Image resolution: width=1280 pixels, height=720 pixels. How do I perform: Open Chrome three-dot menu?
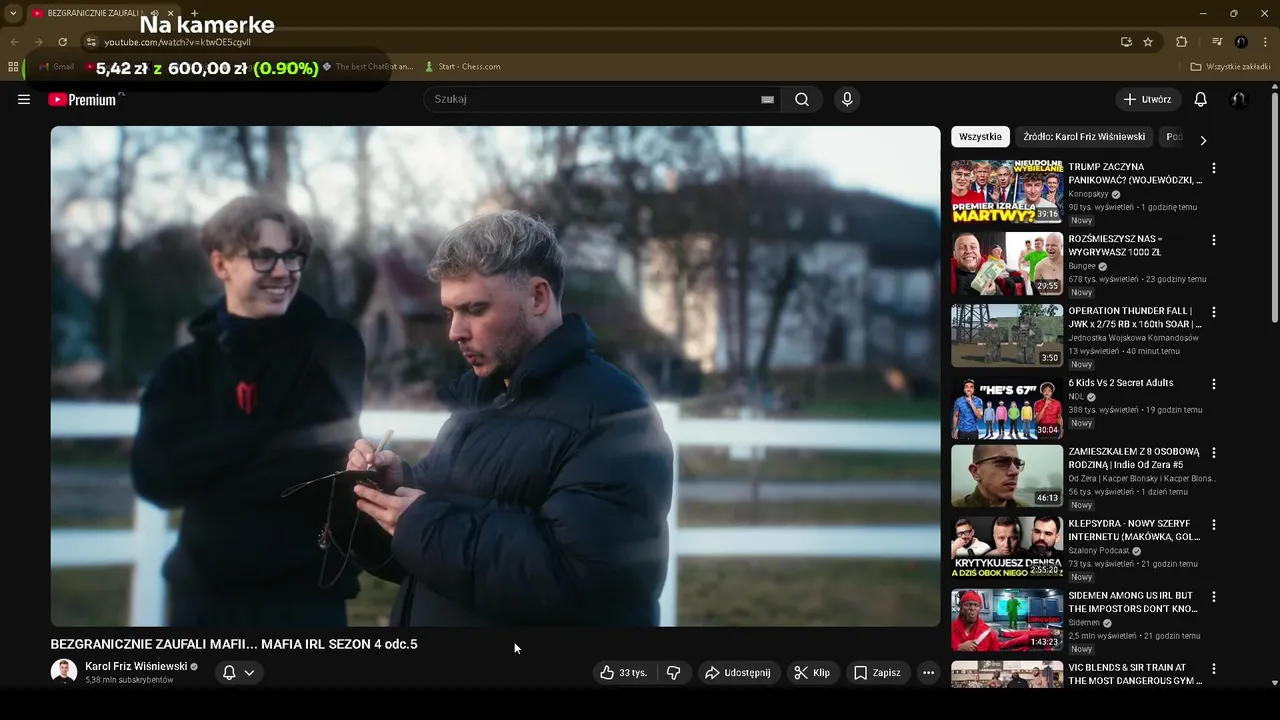[1265, 42]
